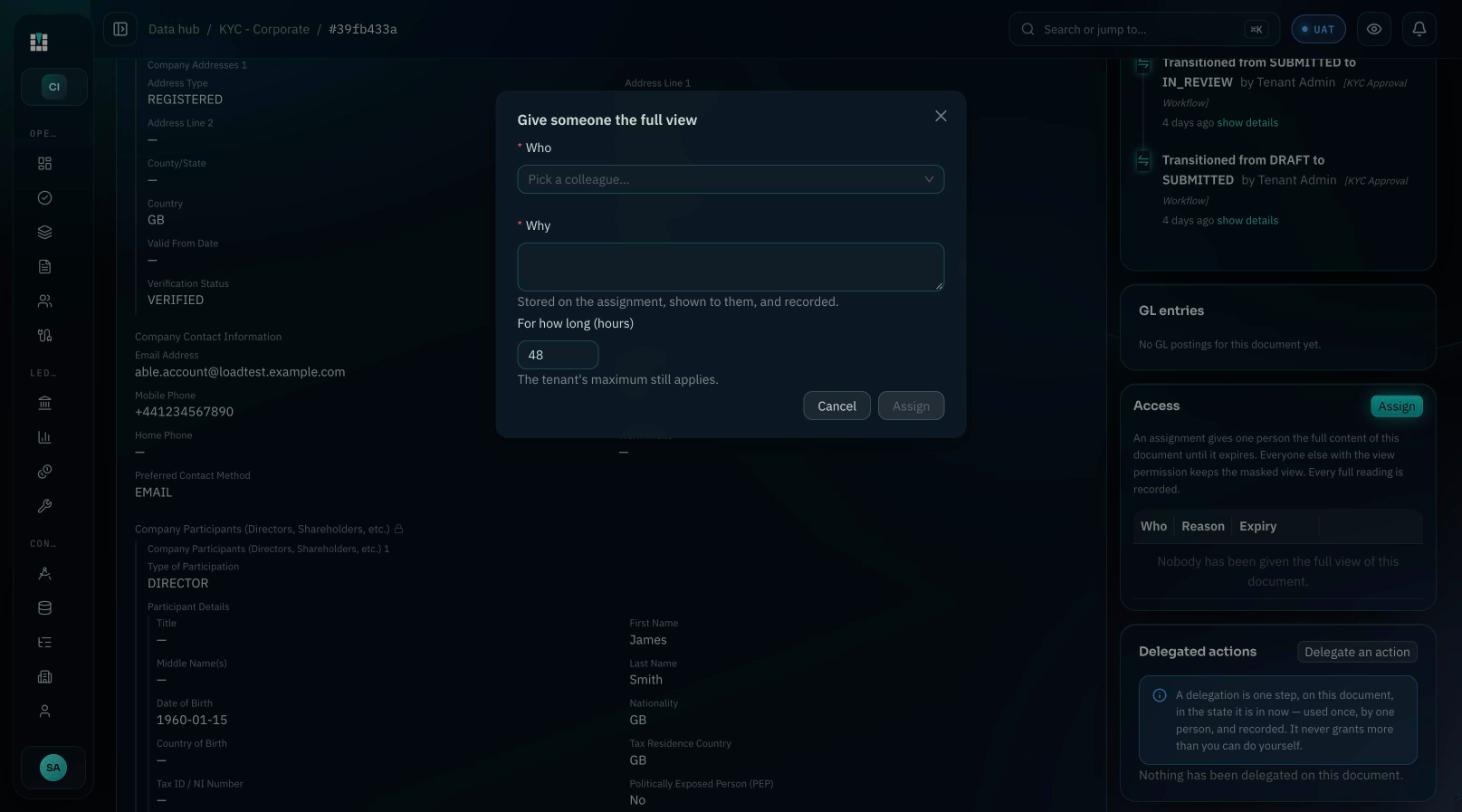Toggle the sidebar collapse panel icon
The image size is (1462, 812).
120,29
